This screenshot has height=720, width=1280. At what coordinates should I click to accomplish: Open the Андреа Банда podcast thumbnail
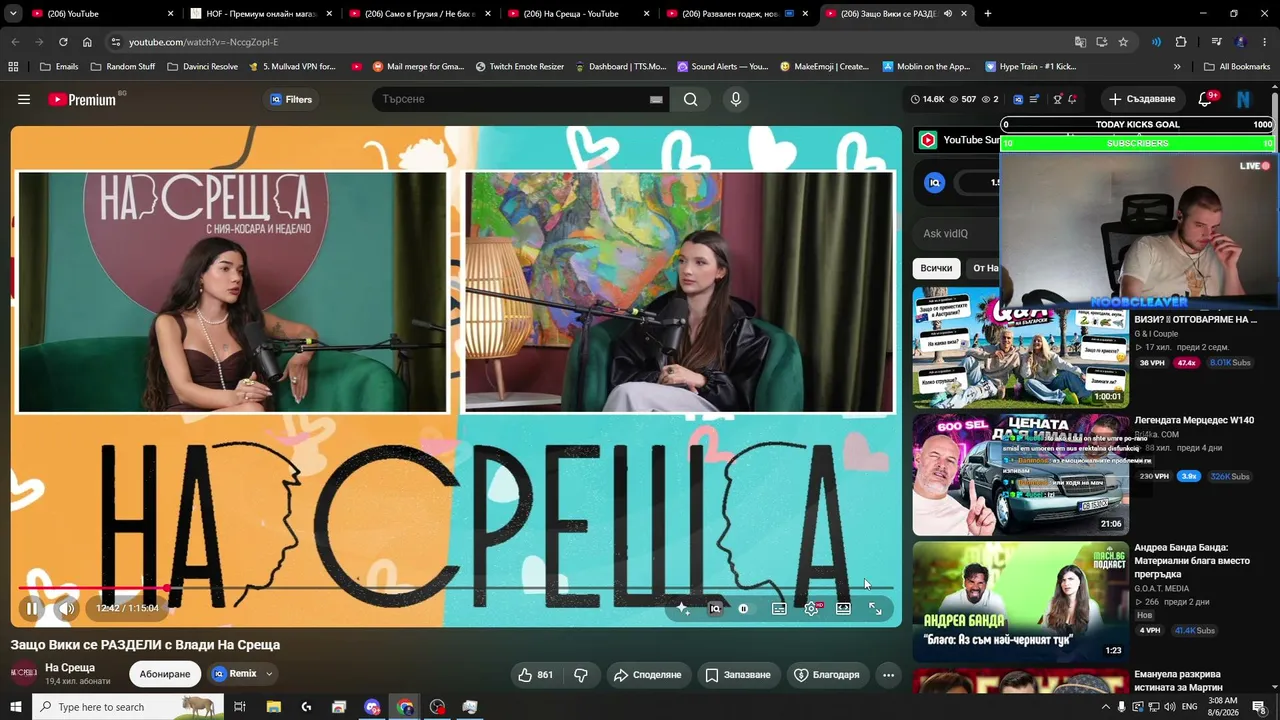click(x=1020, y=602)
